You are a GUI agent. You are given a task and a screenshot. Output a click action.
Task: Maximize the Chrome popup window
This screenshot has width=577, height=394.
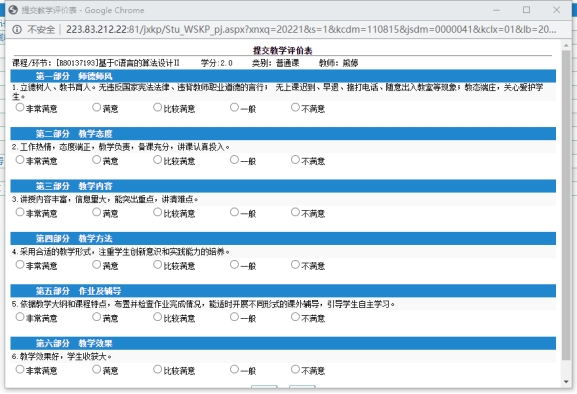click(x=527, y=10)
